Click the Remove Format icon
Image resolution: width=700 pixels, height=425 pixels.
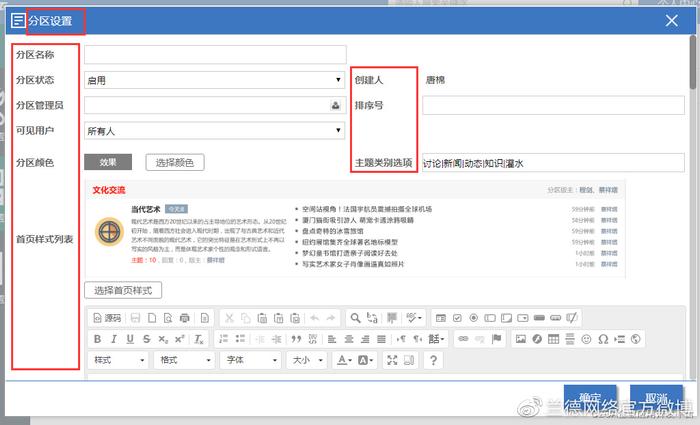point(199,339)
